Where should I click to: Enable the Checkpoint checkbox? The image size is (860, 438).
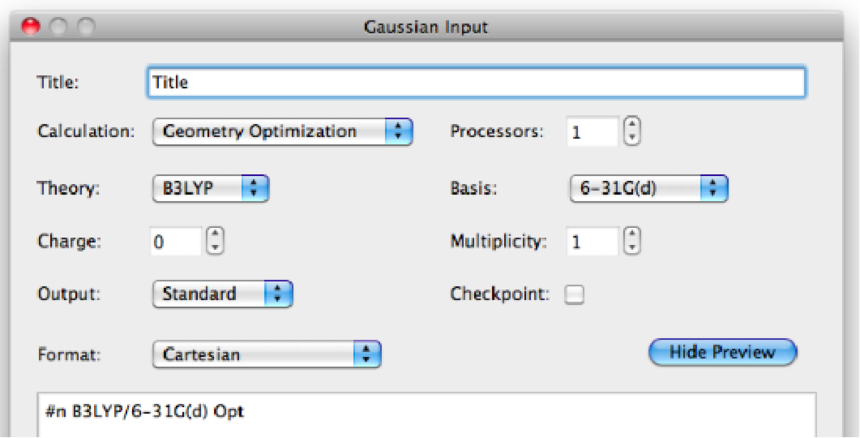click(575, 294)
